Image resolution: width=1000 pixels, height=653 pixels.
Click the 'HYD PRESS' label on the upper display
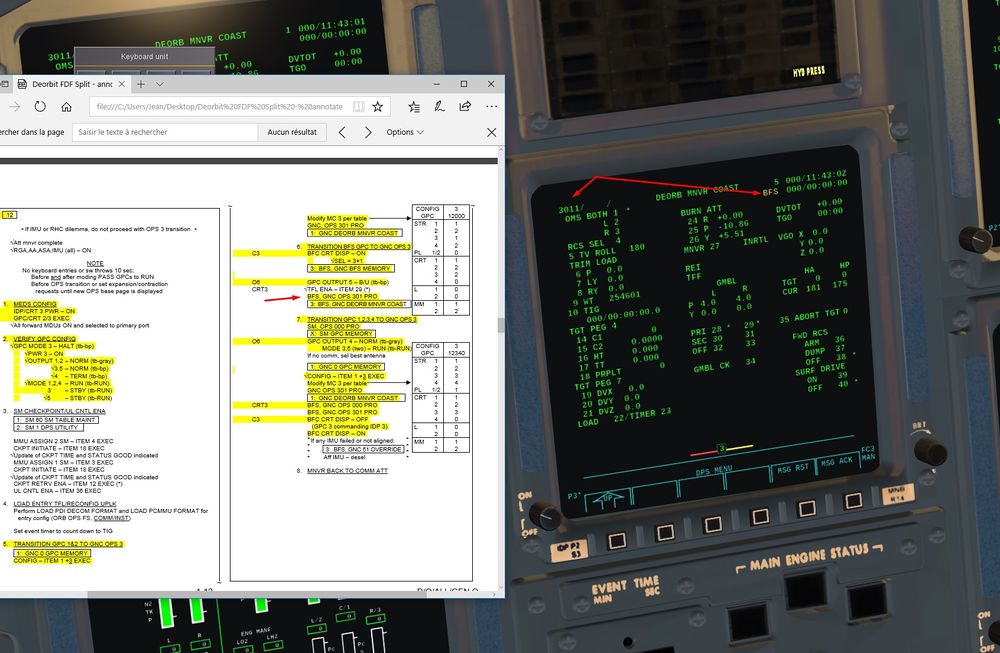click(x=809, y=71)
